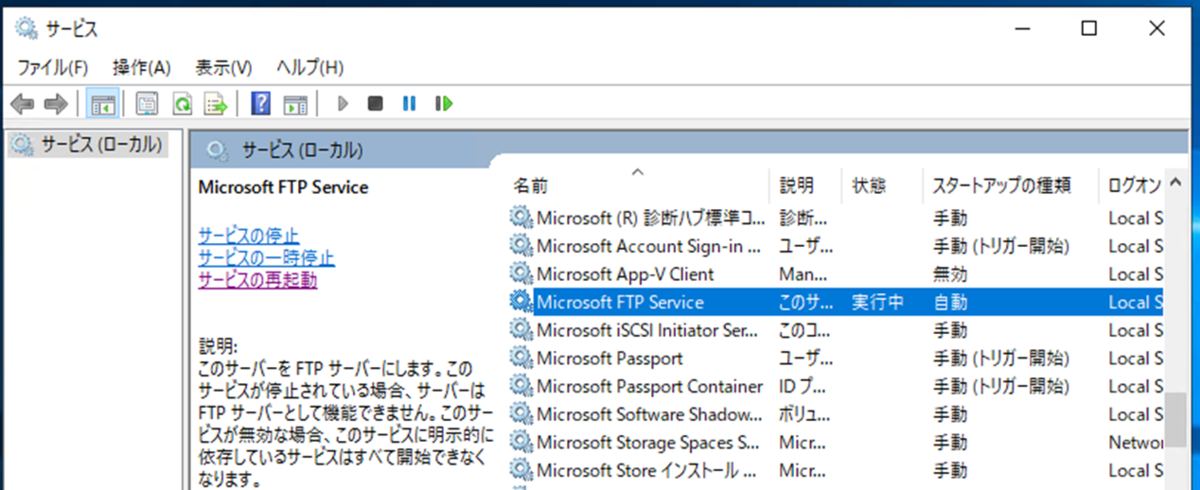Click the green Refresh toolbar icon

pyautogui.click(x=182, y=103)
